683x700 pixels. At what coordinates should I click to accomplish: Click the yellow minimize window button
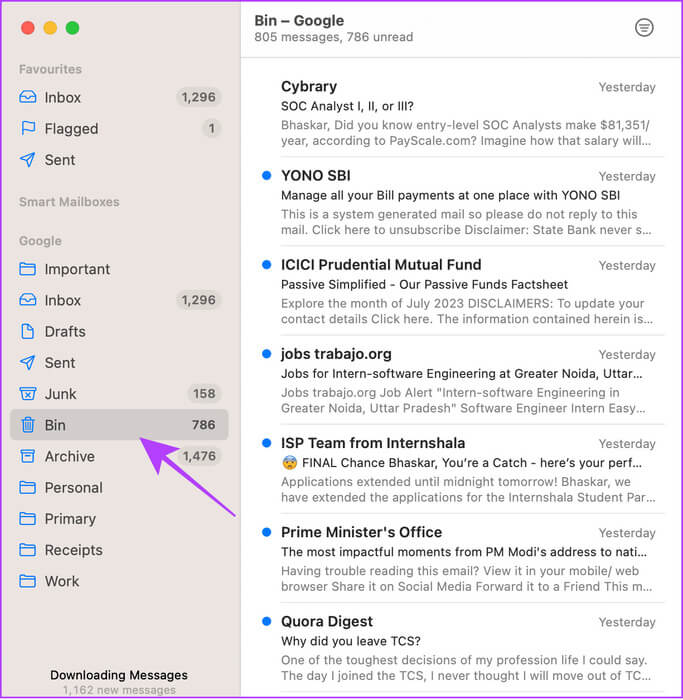pos(50,28)
